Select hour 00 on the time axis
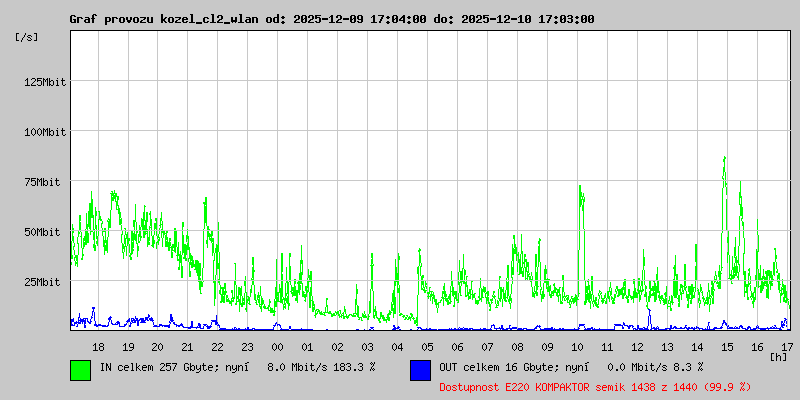Image resolution: width=800 pixels, height=400 pixels. coord(278,347)
